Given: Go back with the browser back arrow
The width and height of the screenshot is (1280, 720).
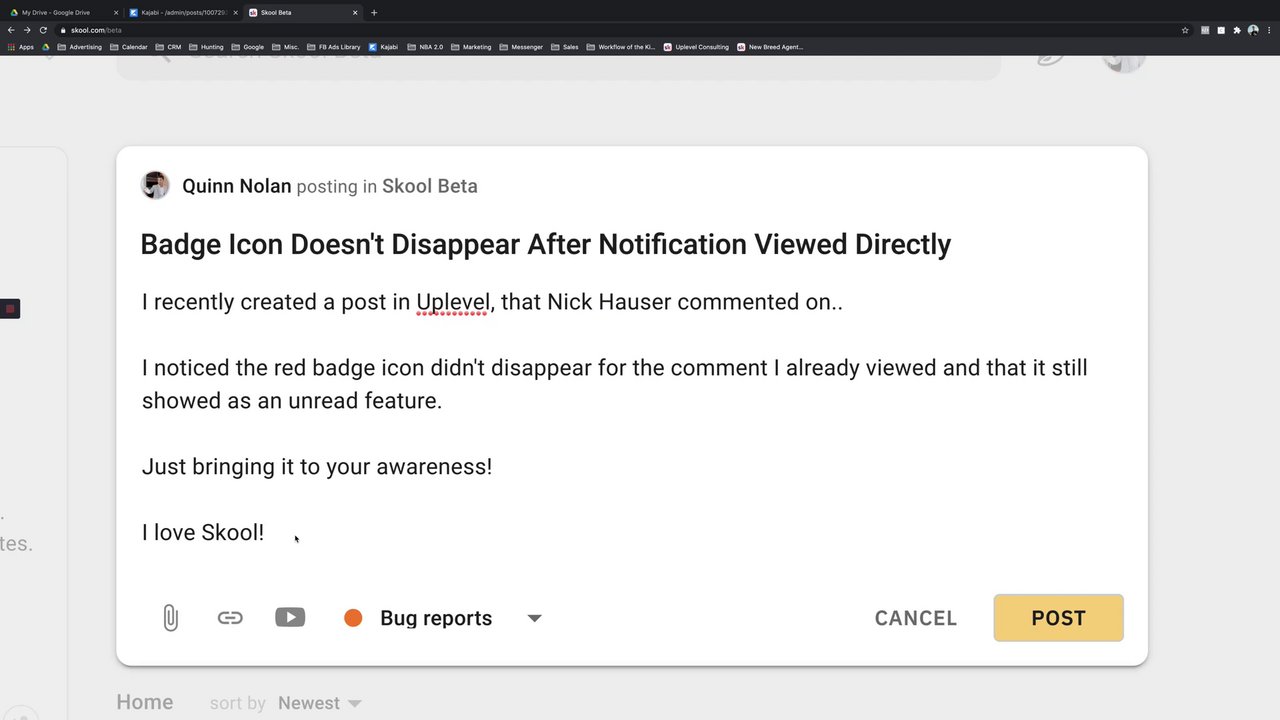Looking at the screenshot, I should coord(11,30).
